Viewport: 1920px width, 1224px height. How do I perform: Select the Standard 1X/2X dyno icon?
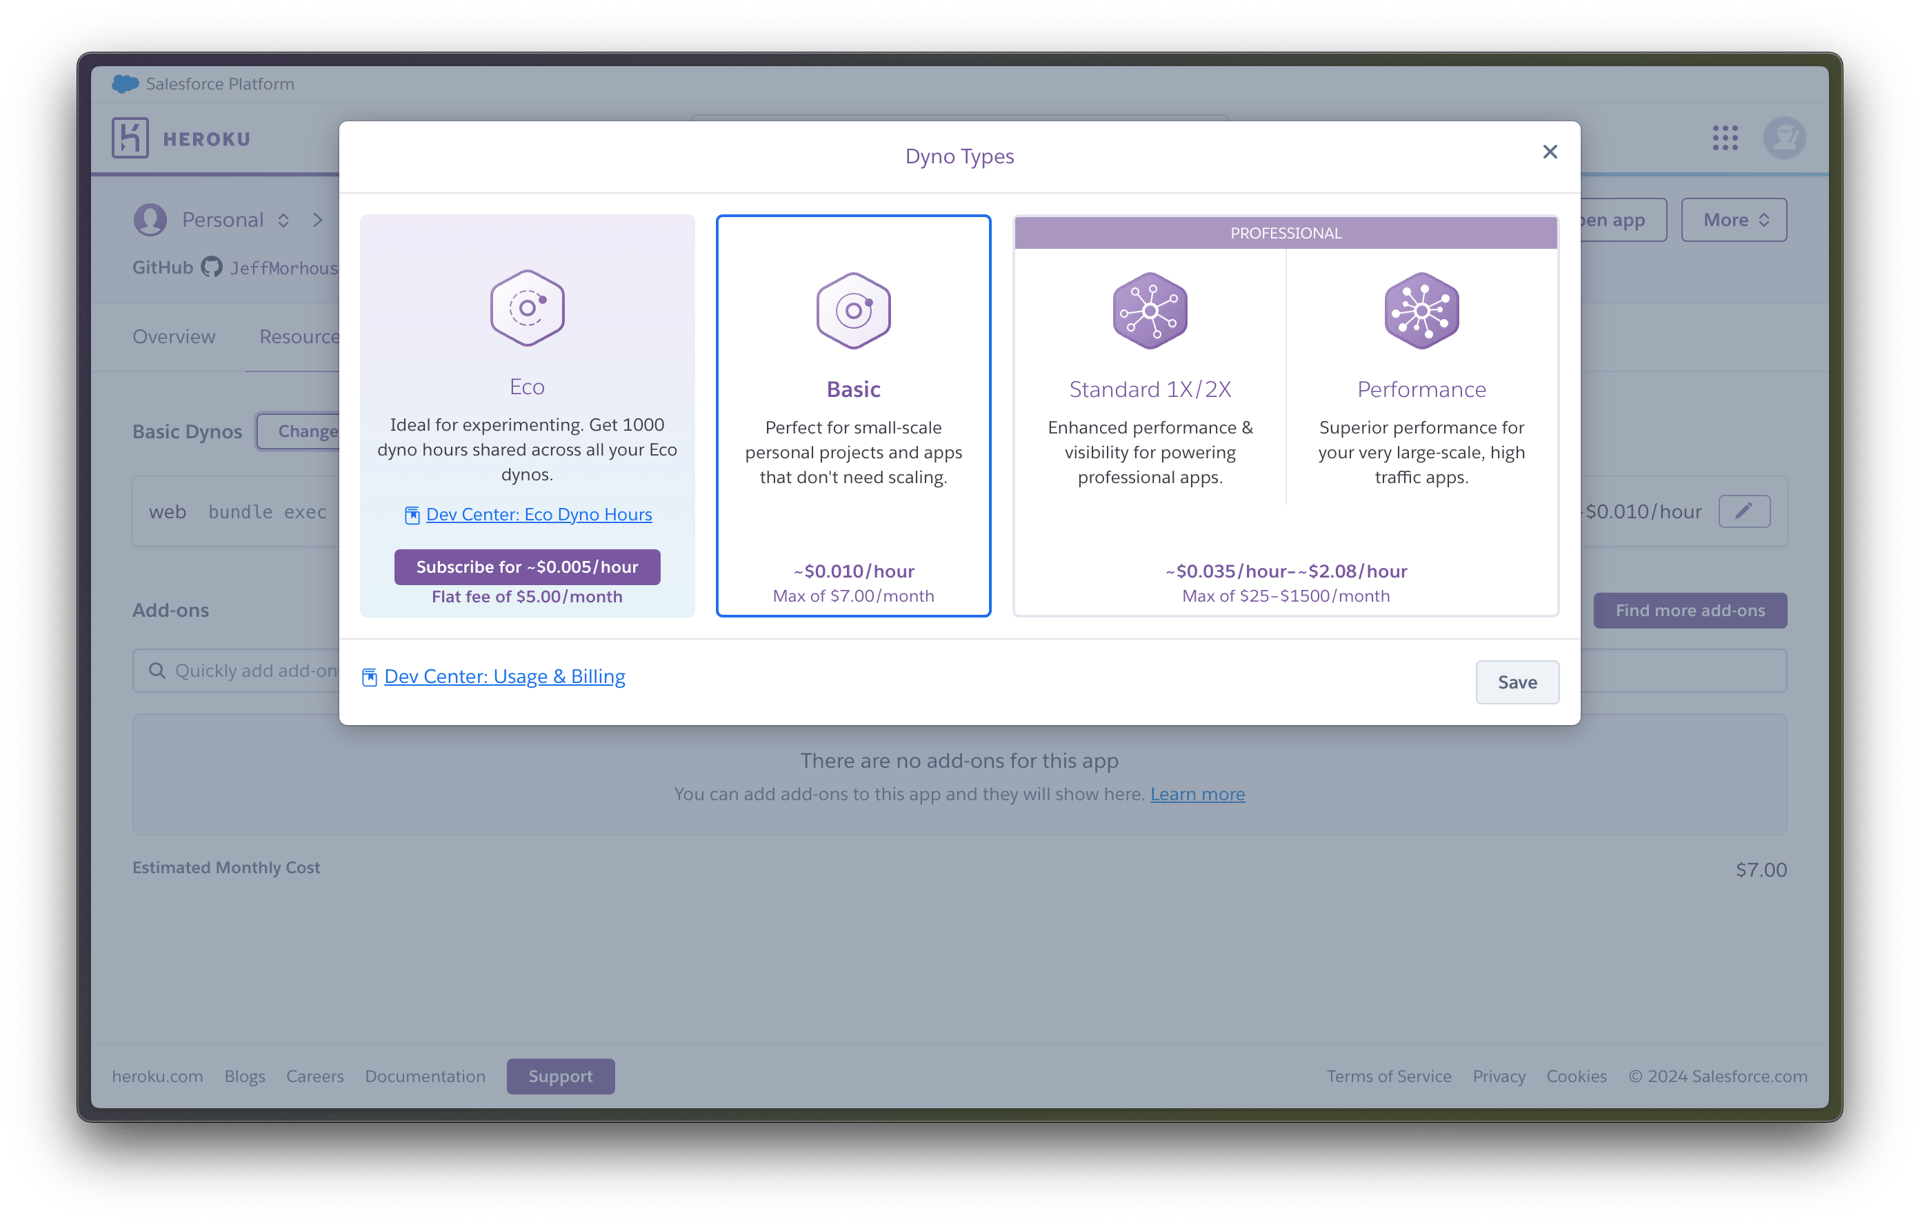click(1150, 310)
